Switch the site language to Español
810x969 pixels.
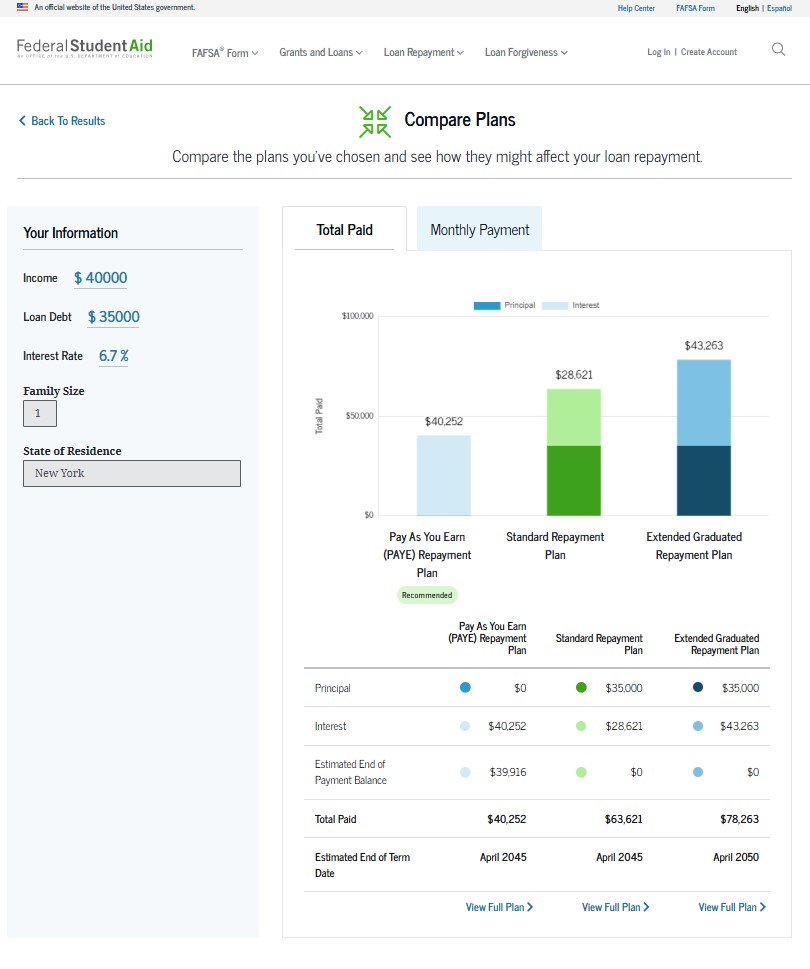pyautogui.click(x=779, y=7)
